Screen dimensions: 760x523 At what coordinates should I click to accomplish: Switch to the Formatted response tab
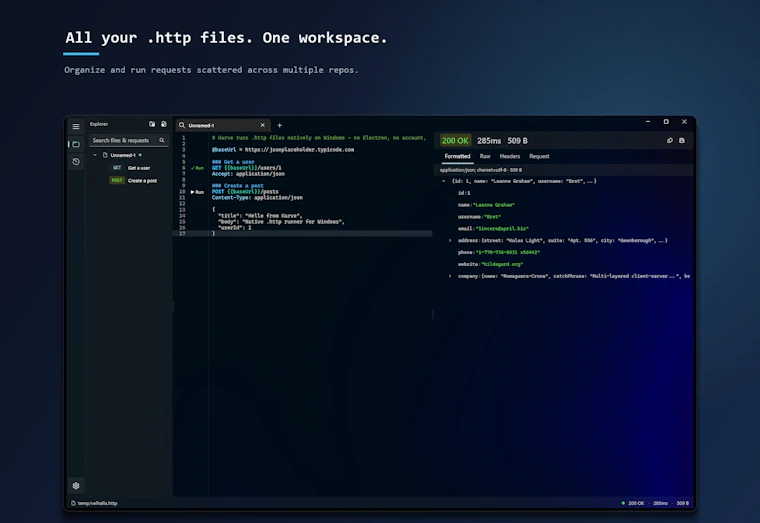pos(457,157)
